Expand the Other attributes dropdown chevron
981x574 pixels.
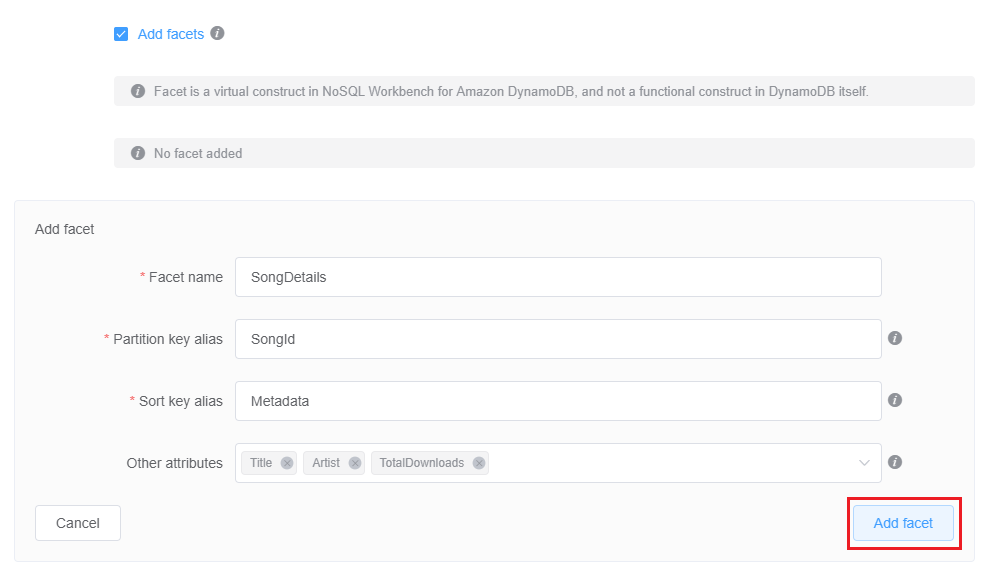[x=864, y=463]
